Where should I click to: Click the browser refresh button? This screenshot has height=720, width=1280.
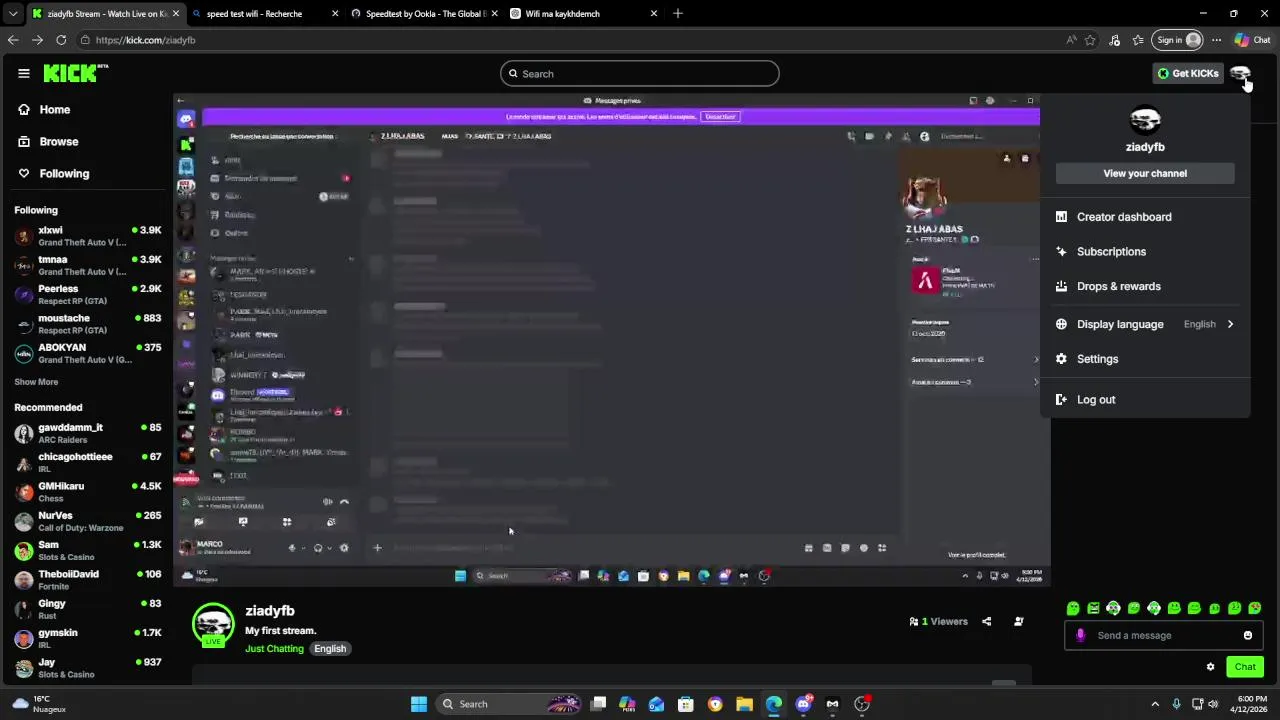[x=61, y=40]
